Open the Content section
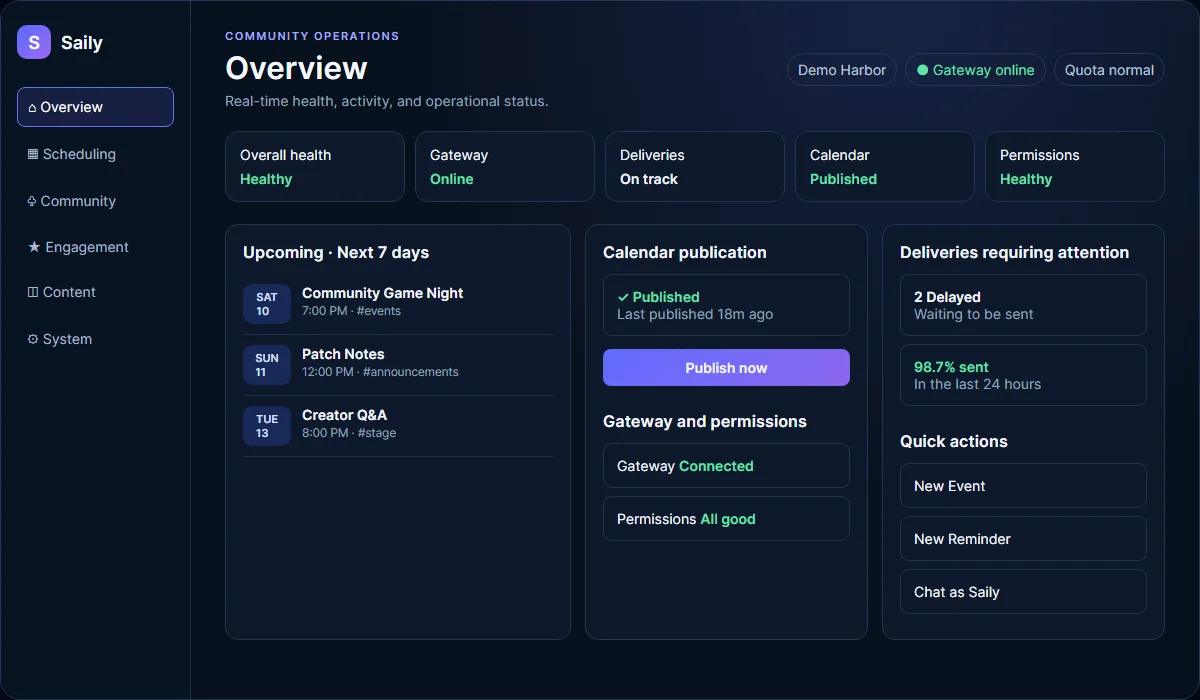The width and height of the screenshot is (1200, 700). 95,292
